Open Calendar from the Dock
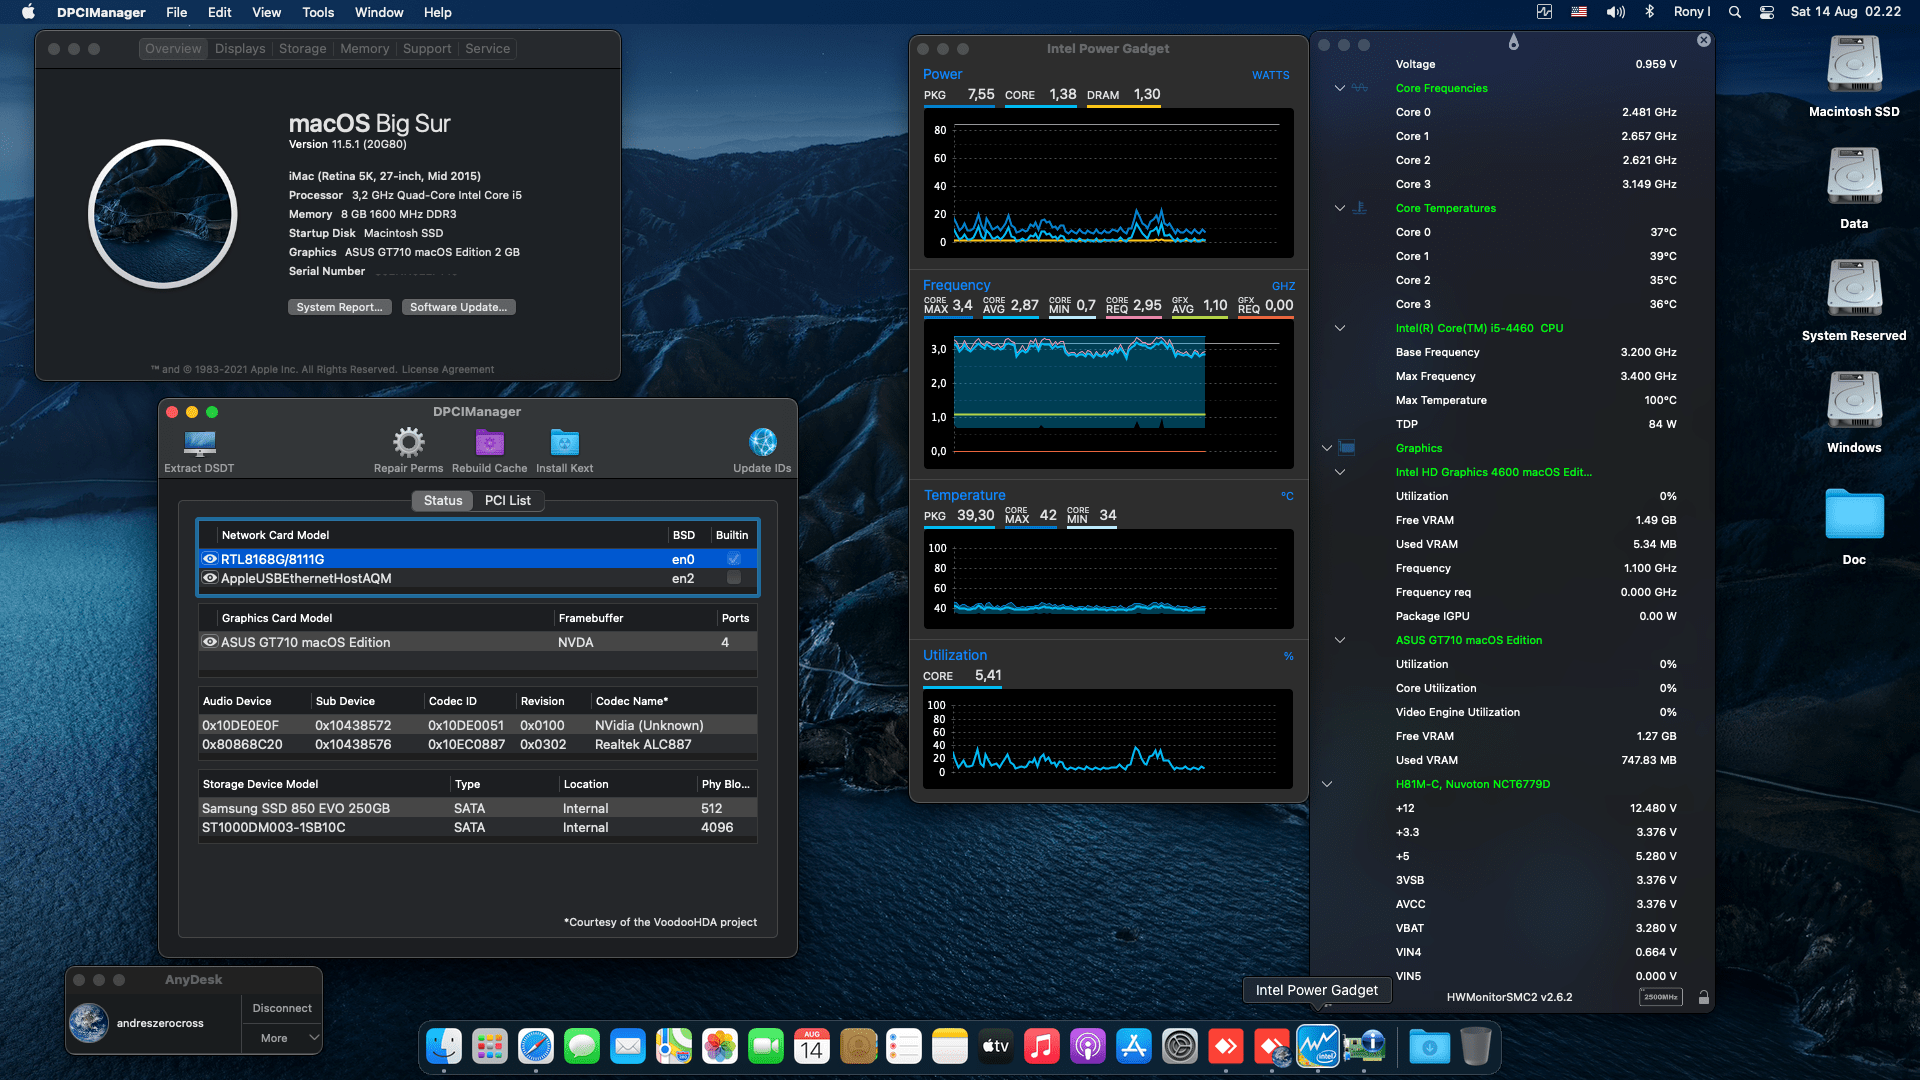Viewport: 1920px width, 1080px height. [x=812, y=1047]
